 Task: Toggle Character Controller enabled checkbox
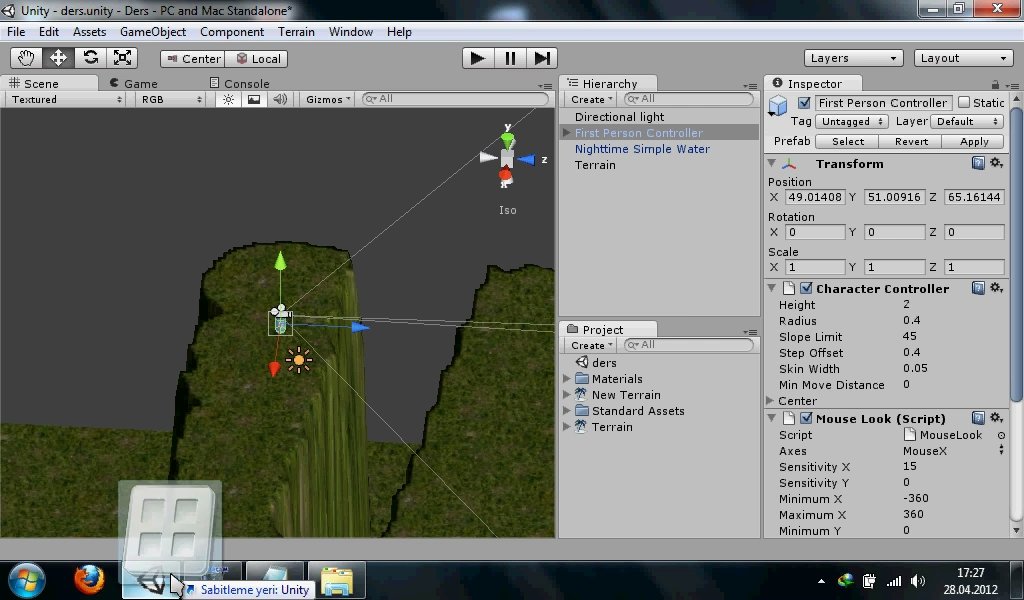click(x=807, y=288)
